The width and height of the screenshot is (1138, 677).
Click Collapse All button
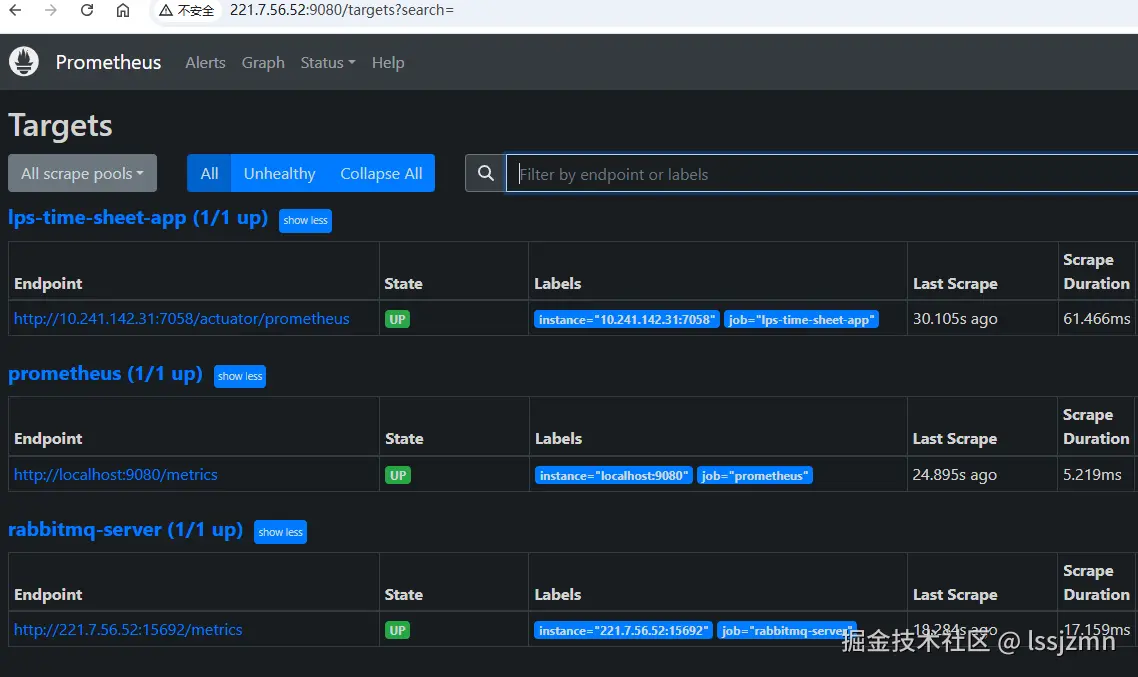(381, 173)
